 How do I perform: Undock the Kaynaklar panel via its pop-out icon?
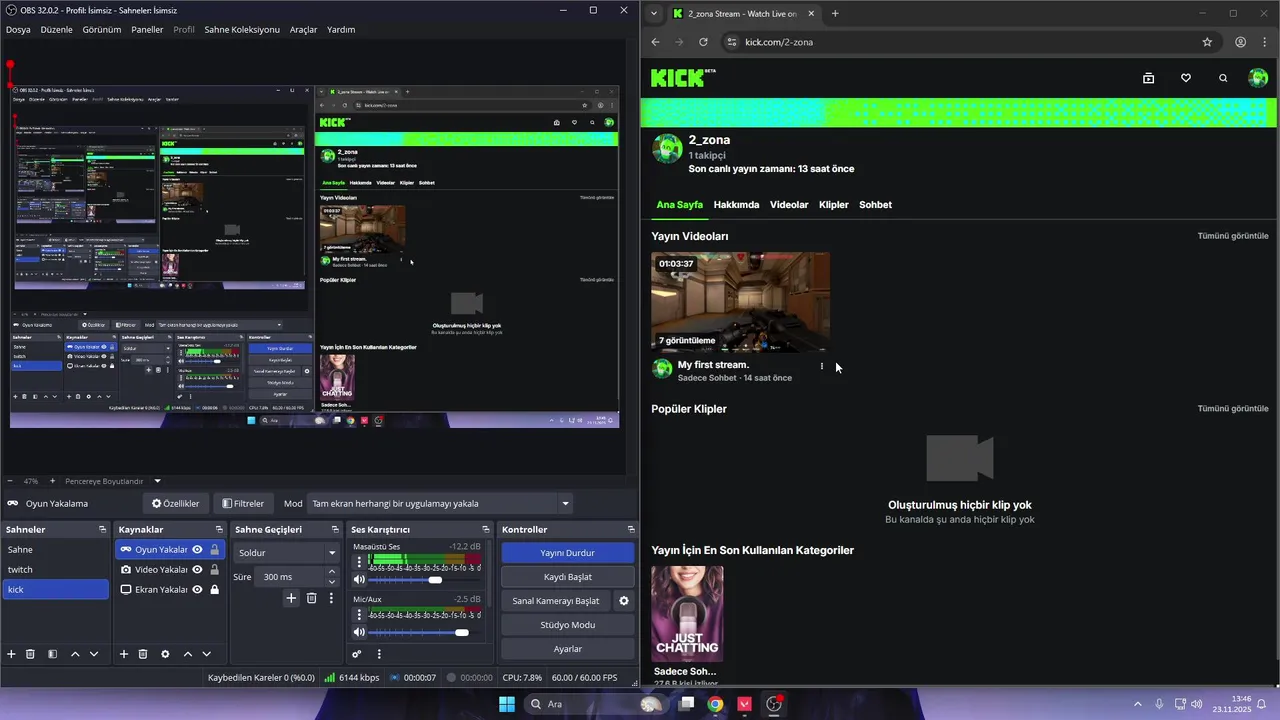click(x=219, y=529)
